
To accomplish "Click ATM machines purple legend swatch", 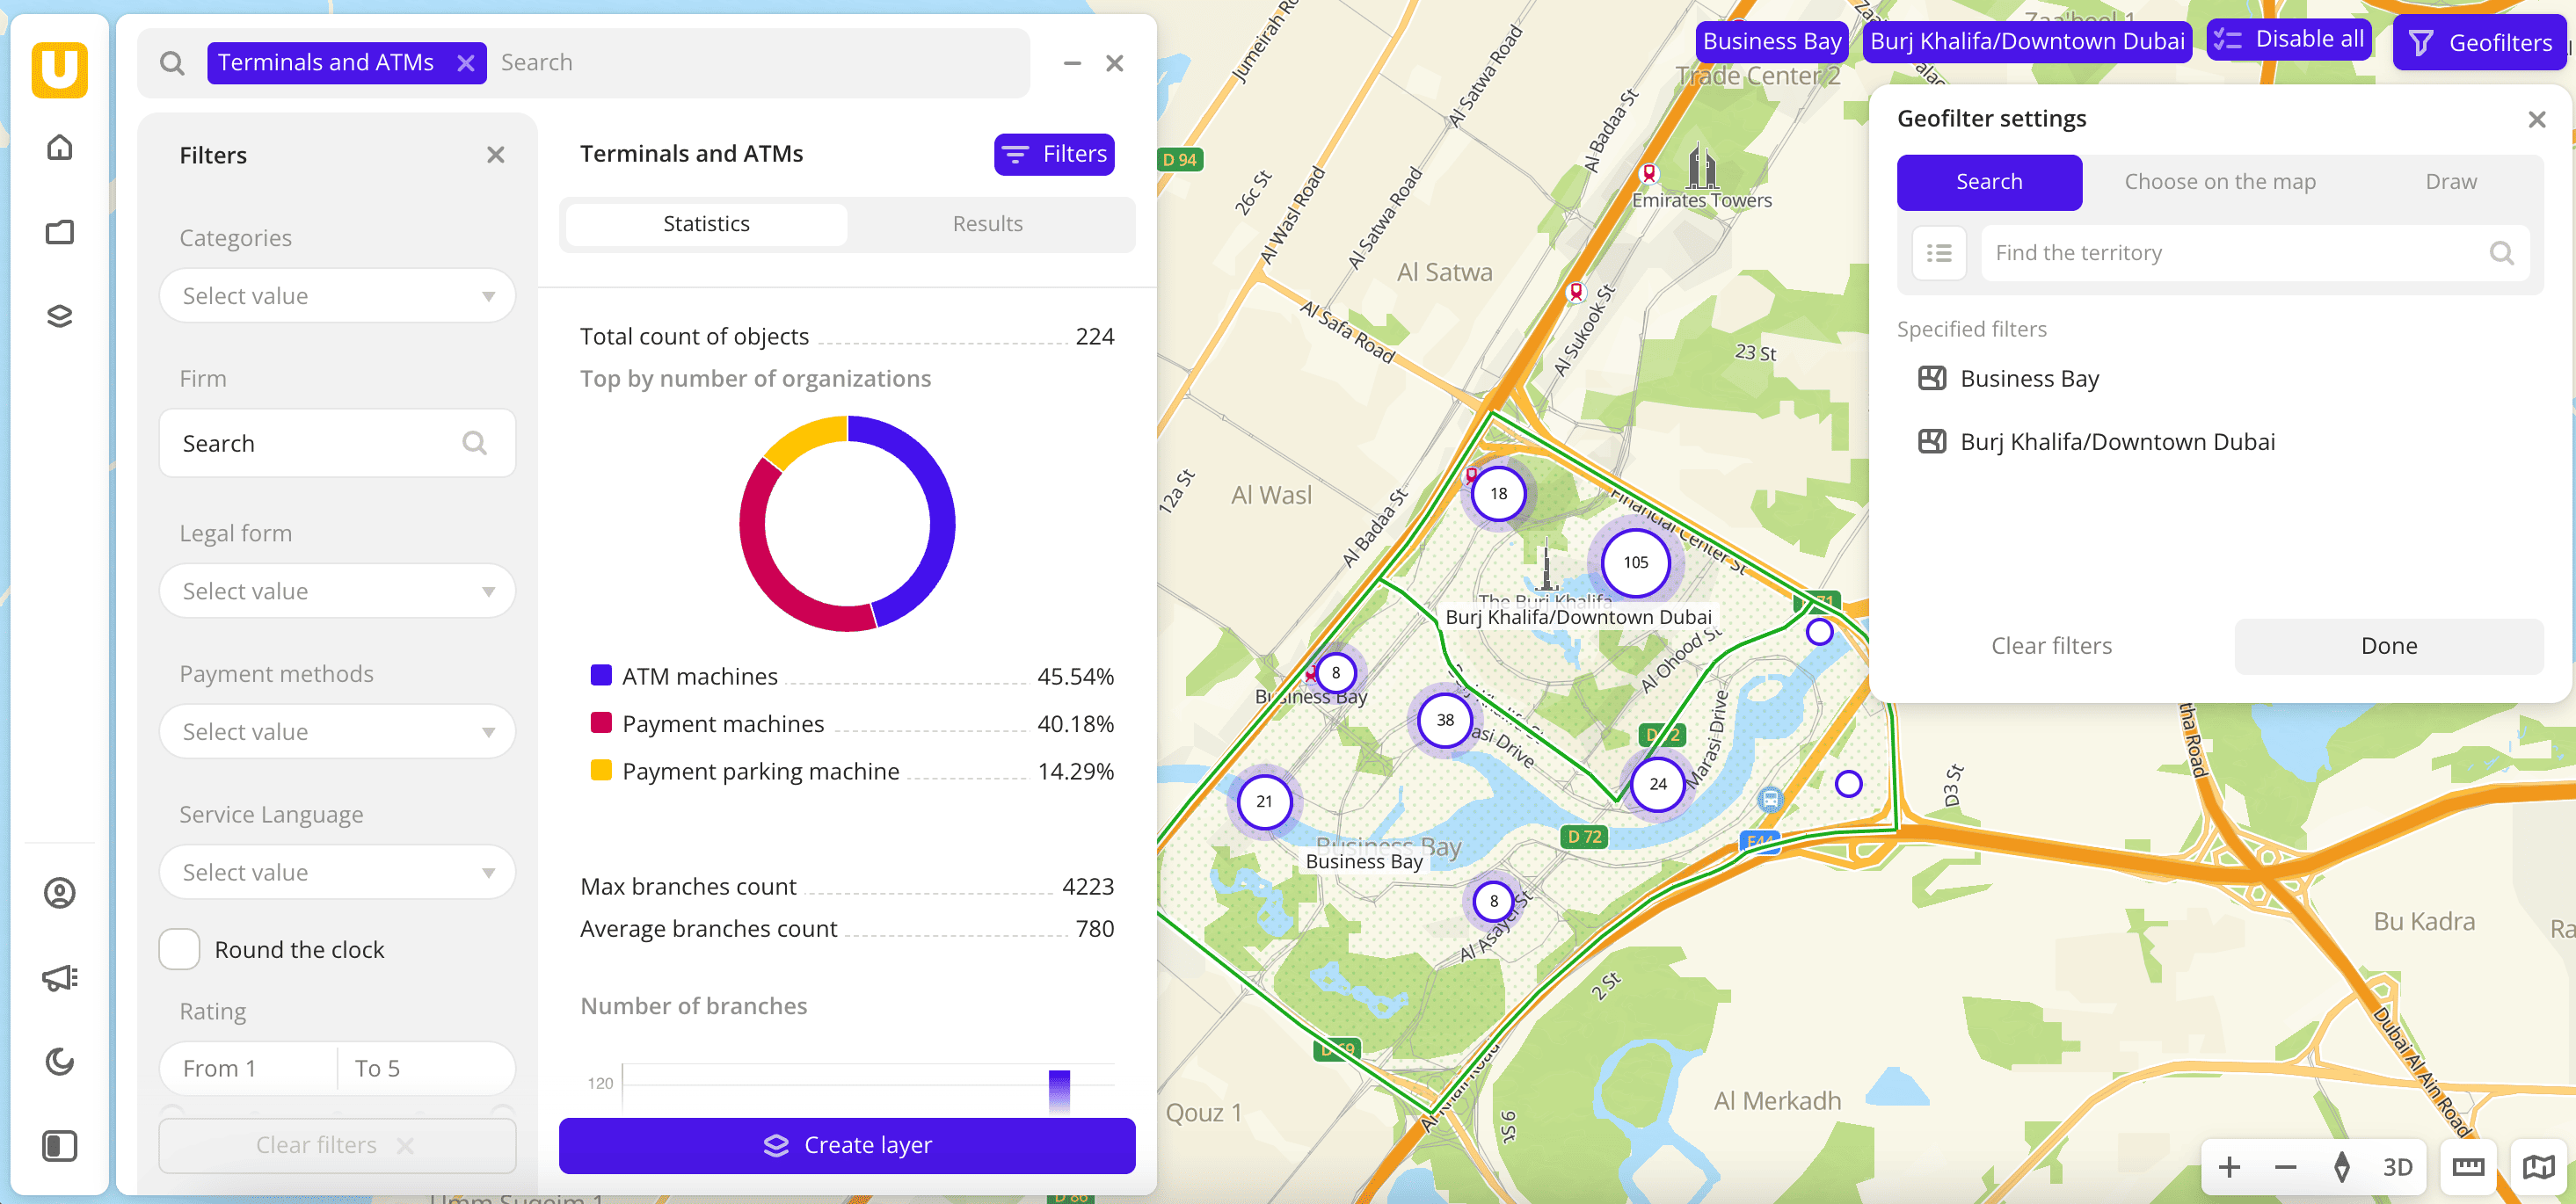I will (x=601, y=675).
